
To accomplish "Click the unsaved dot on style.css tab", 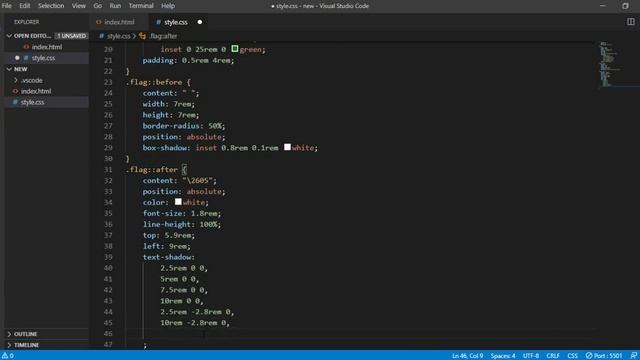I will tap(200, 22).
